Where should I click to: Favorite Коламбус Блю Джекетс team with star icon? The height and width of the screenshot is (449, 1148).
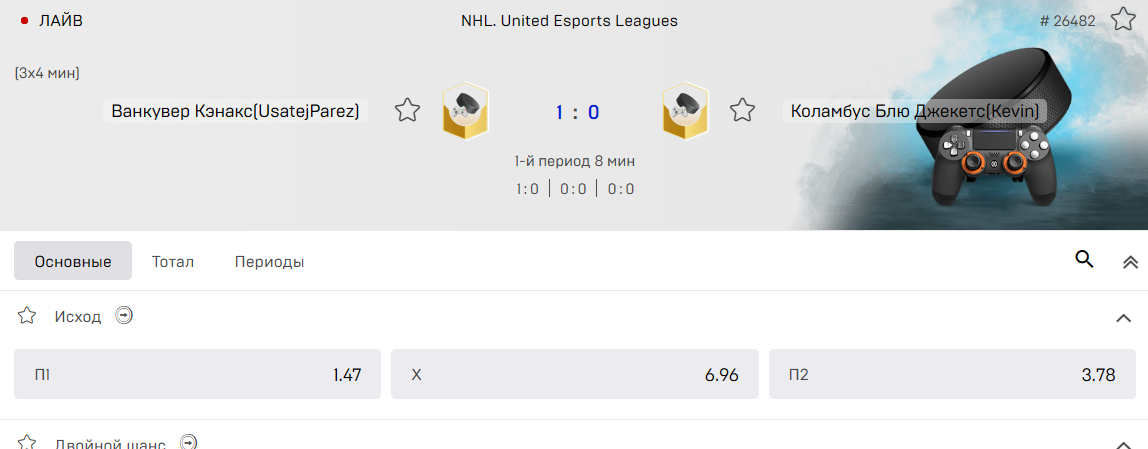(742, 111)
